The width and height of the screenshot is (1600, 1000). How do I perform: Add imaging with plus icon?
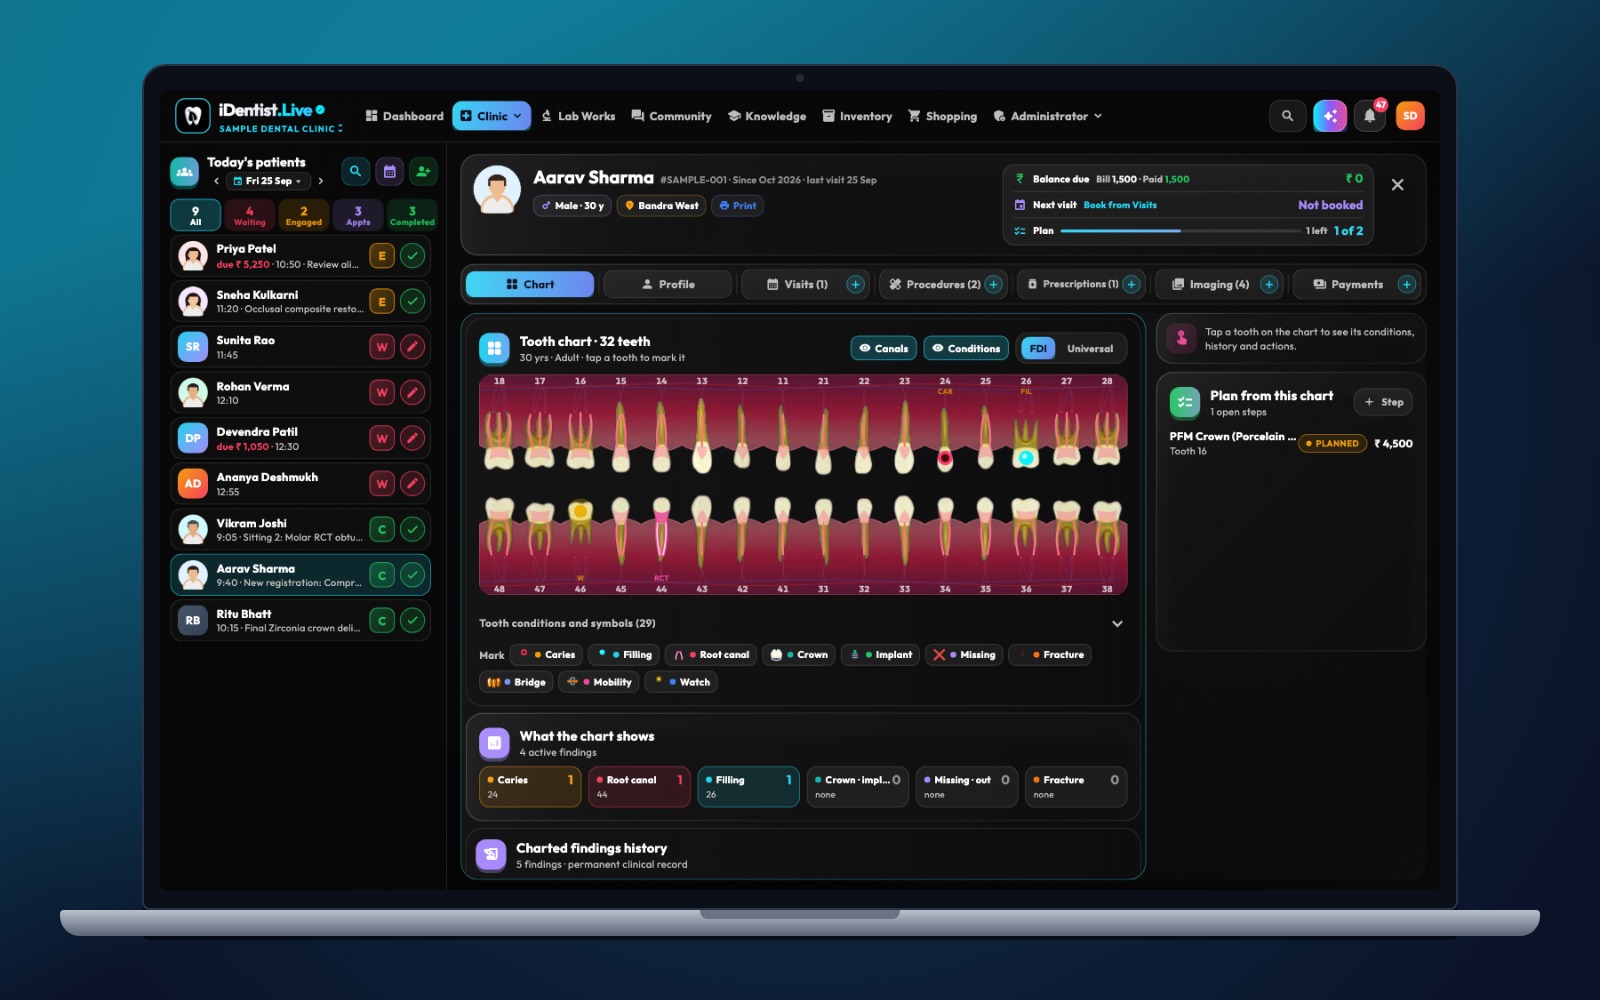click(1269, 285)
